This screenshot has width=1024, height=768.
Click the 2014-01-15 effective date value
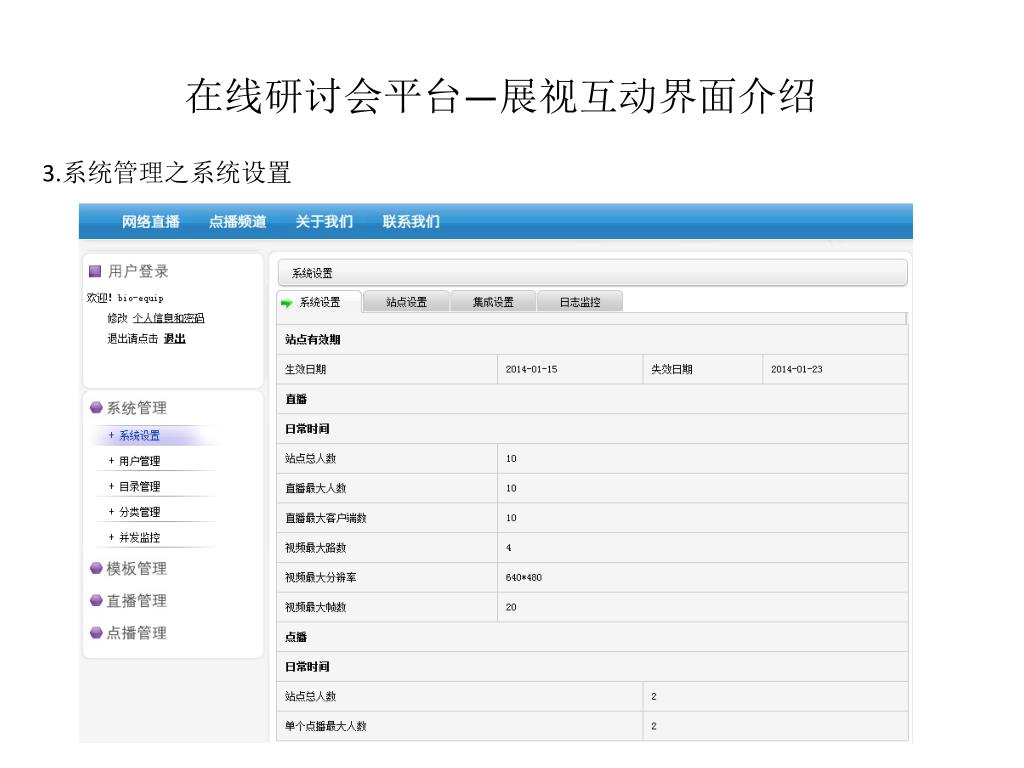[x=531, y=369]
